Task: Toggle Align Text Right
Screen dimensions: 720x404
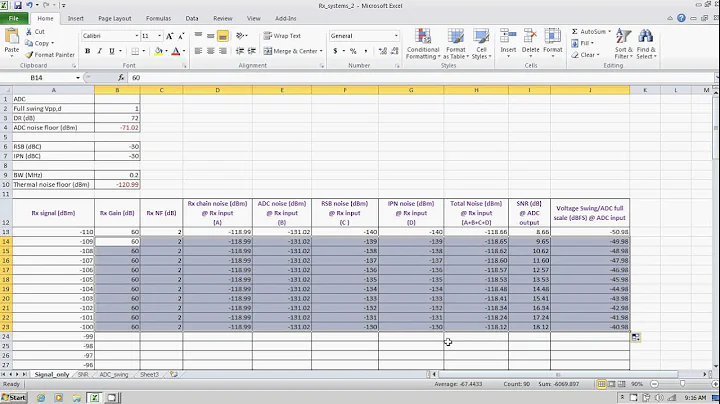Action: (223, 51)
